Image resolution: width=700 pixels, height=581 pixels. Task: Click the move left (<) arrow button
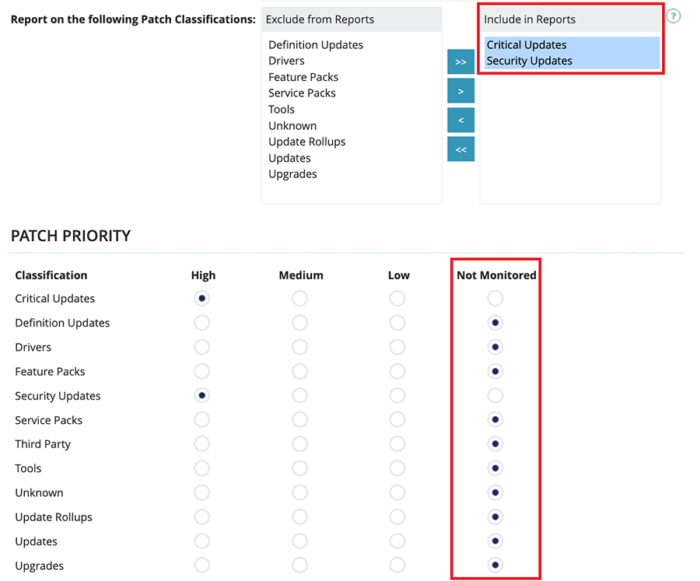point(460,120)
